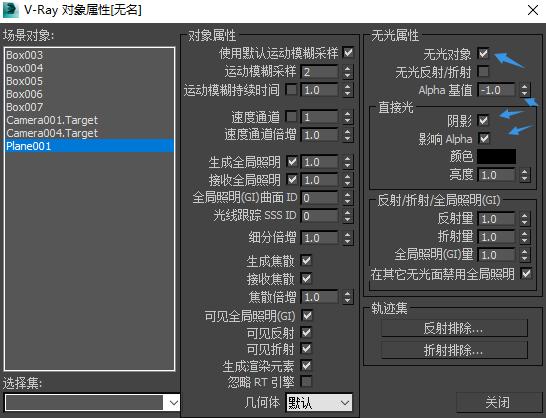Enable the 速度通道 checkbox
This screenshot has width=546, height=418.
click(291, 116)
